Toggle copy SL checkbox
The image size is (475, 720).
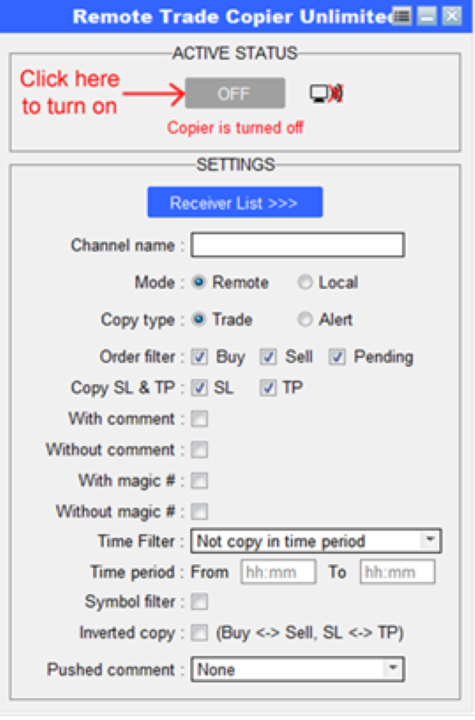click(x=199, y=388)
